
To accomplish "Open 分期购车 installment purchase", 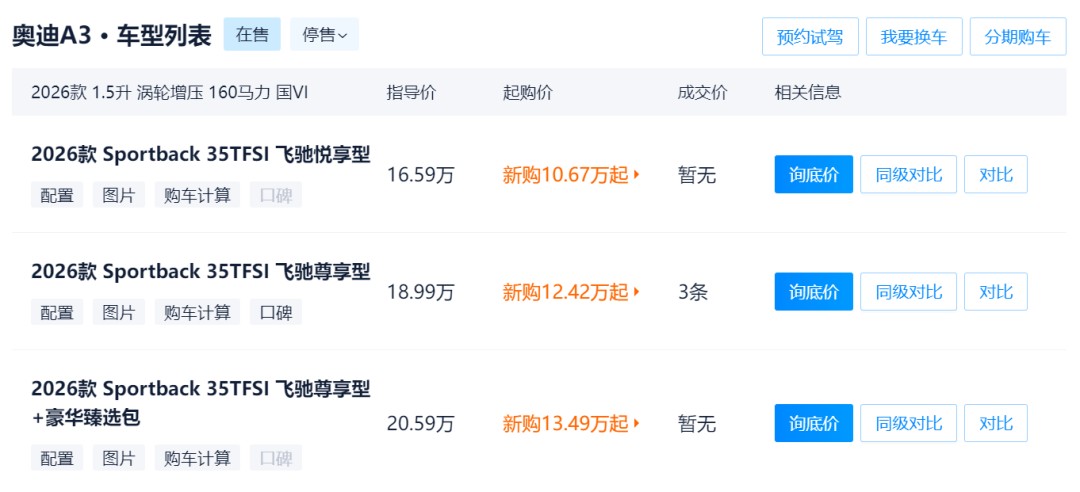I will (x=1017, y=37).
